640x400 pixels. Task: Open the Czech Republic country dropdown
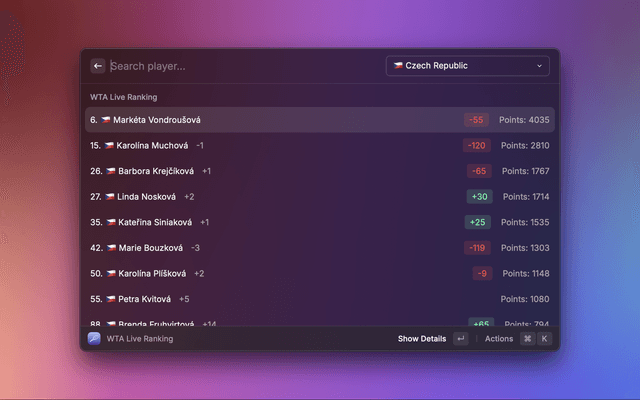[x=468, y=66]
